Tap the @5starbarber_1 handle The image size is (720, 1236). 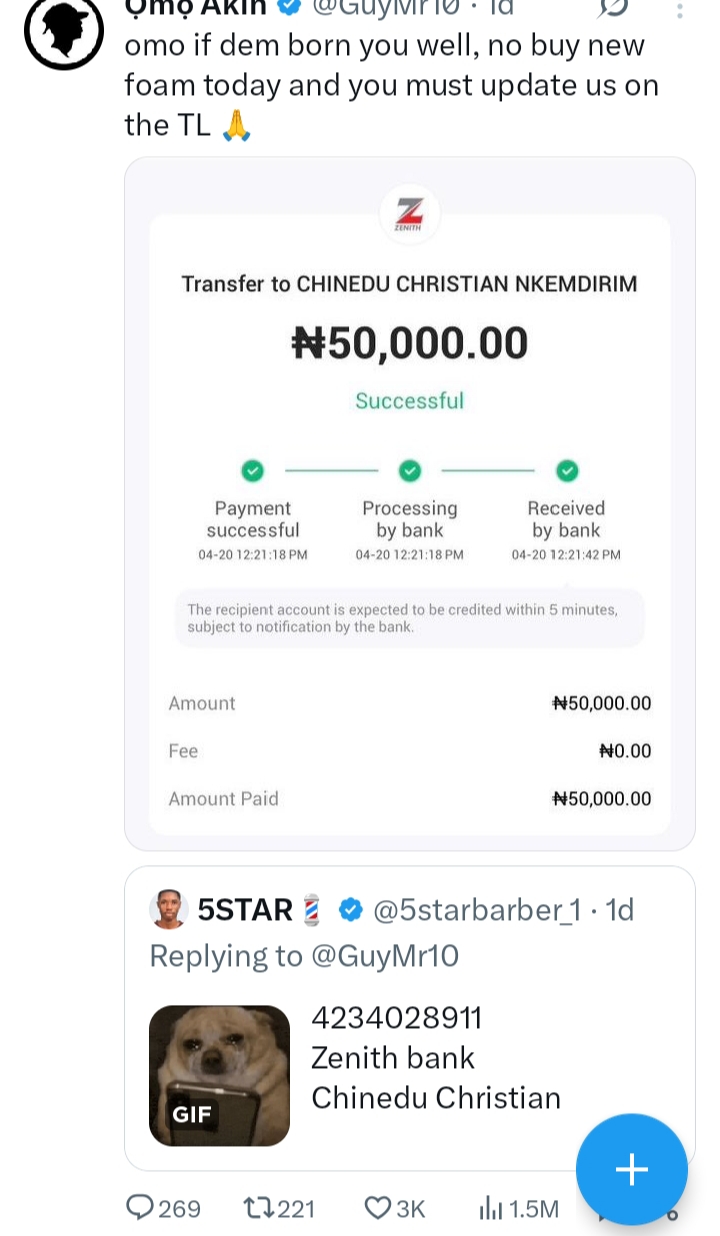point(476,910)
